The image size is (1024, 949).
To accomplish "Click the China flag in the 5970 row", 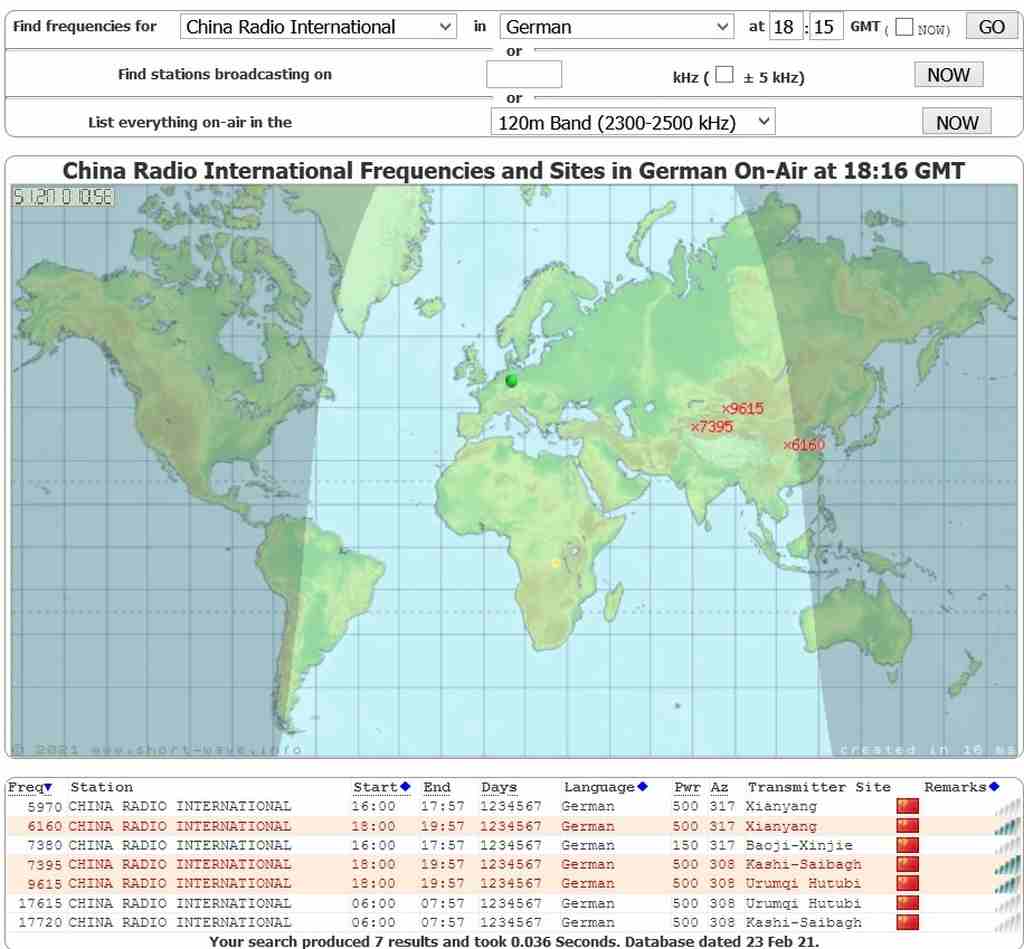I will (x=907, y=806).
